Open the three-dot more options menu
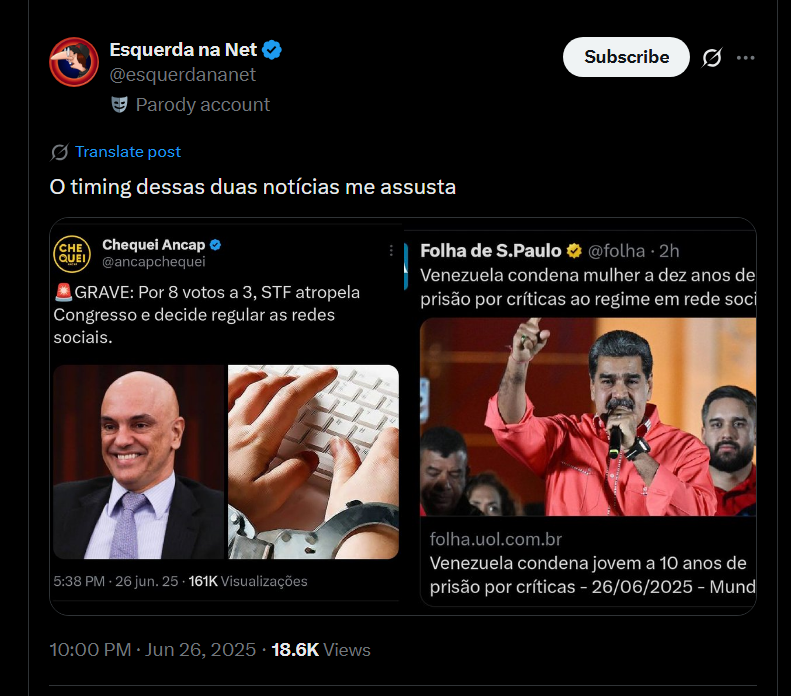This screenshot has width=791, height=696. click(745, 57)
